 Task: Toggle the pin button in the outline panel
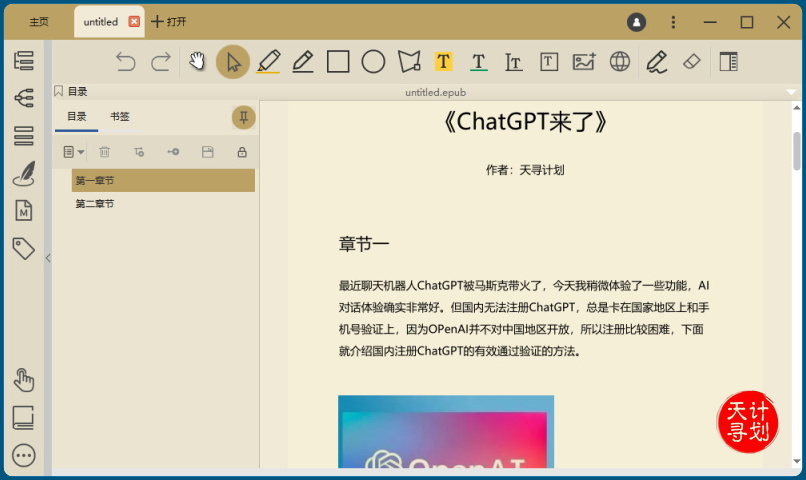coord(244,118)
